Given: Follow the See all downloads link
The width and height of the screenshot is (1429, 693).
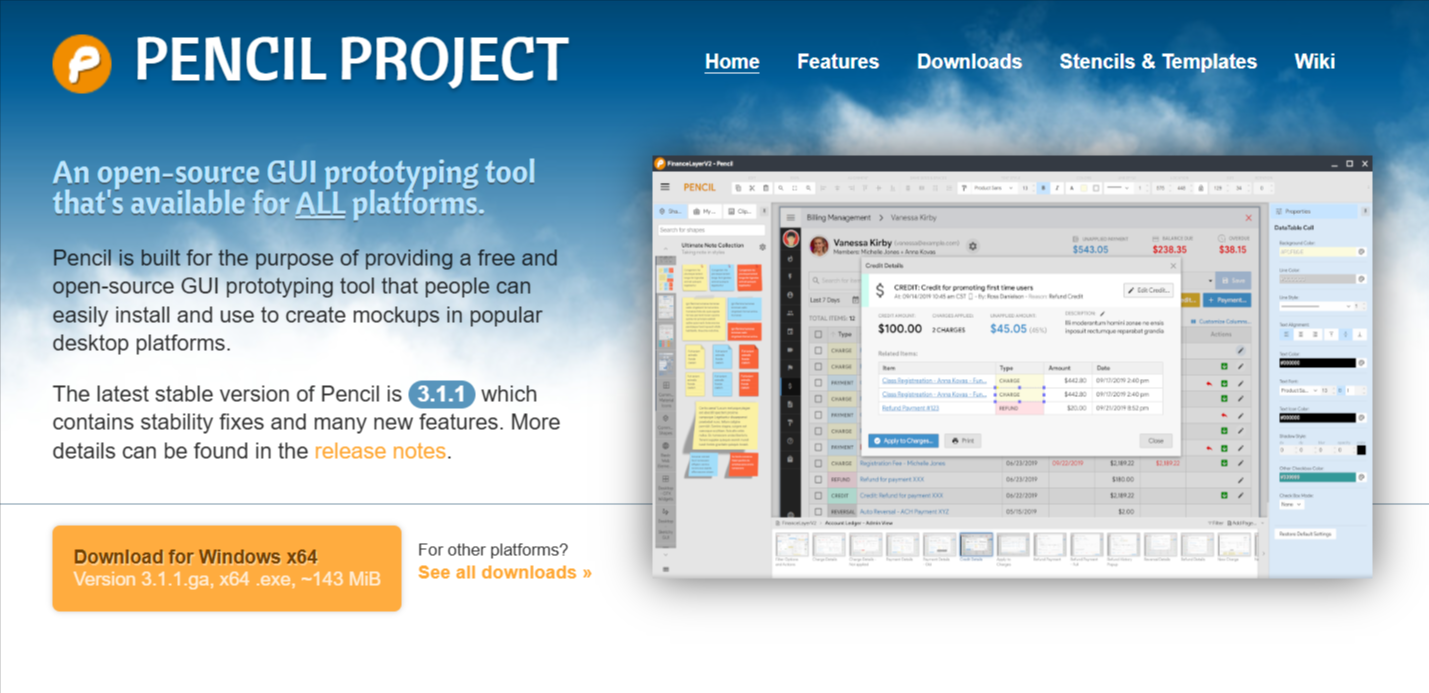Looking at the screenshot, I should [505, 573].
